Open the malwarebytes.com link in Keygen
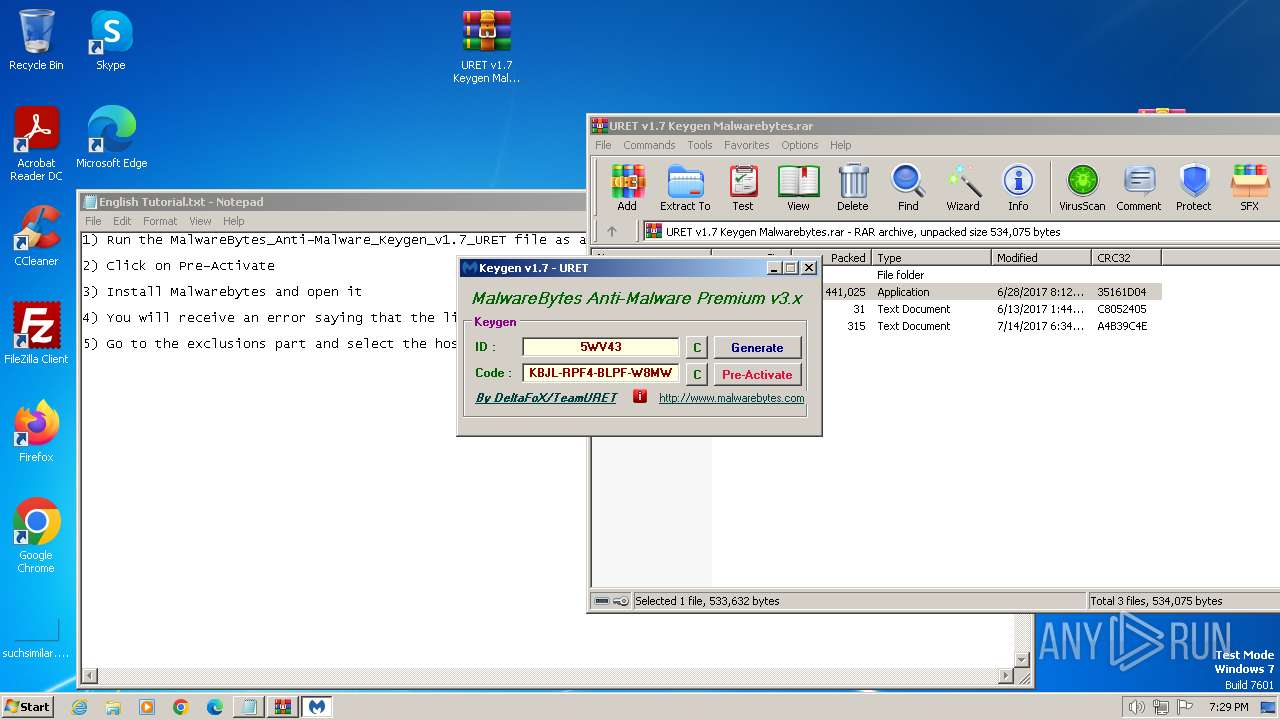Viewport: 1280px width, 720px height. point(731,398)
